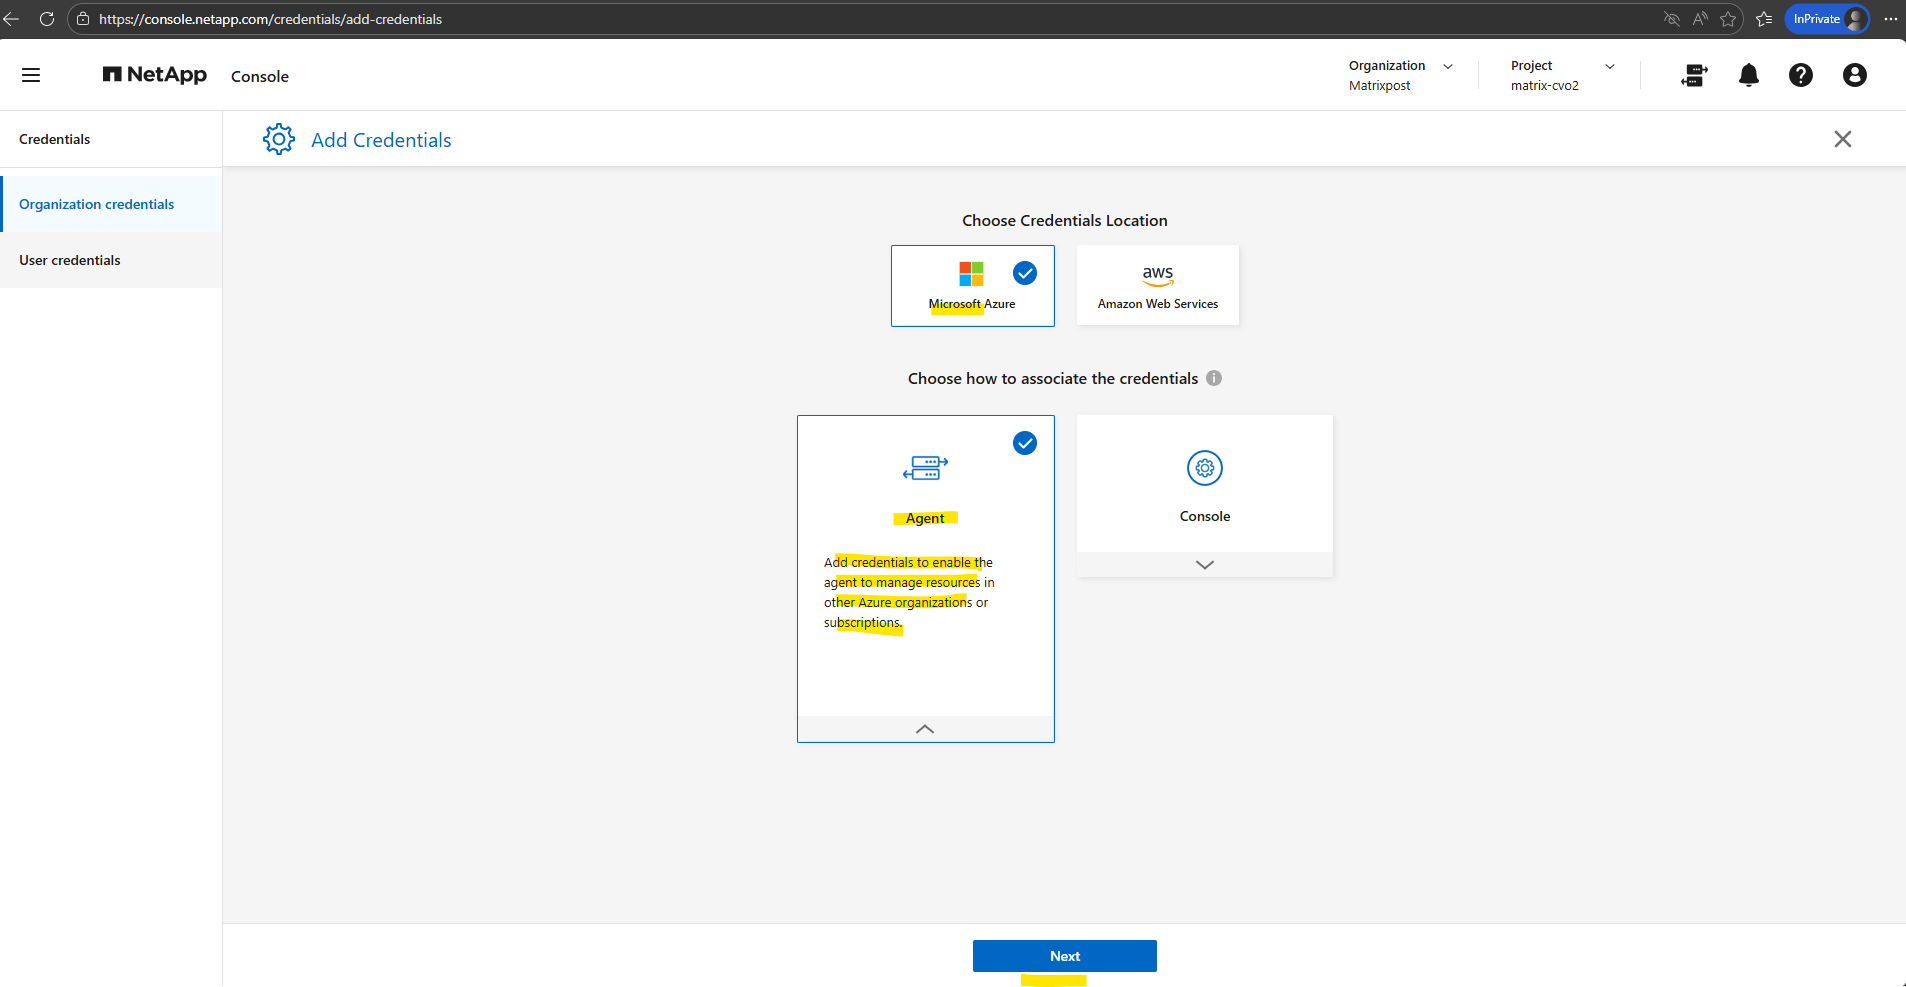The image size is (1906, 987).
Task: Reload the page in browser
Action: (x=46, y=19)
